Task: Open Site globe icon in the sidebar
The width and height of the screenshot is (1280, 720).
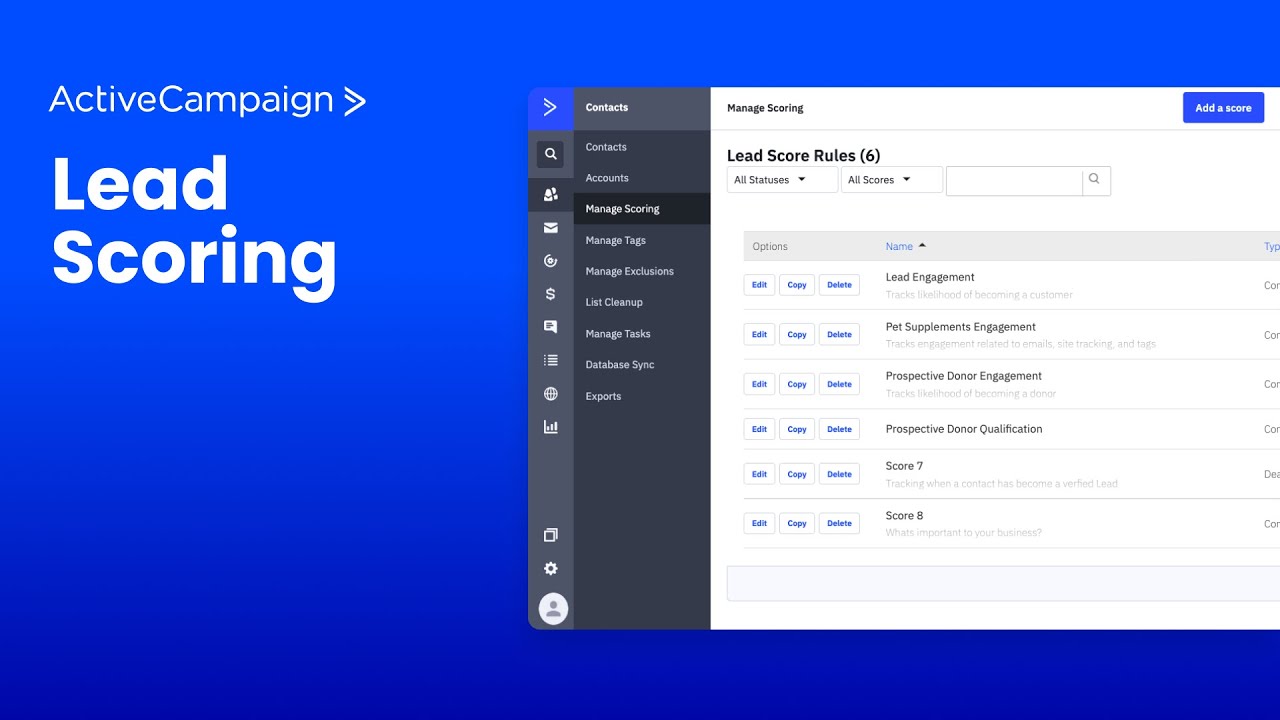Action: (x=550, y=394)
